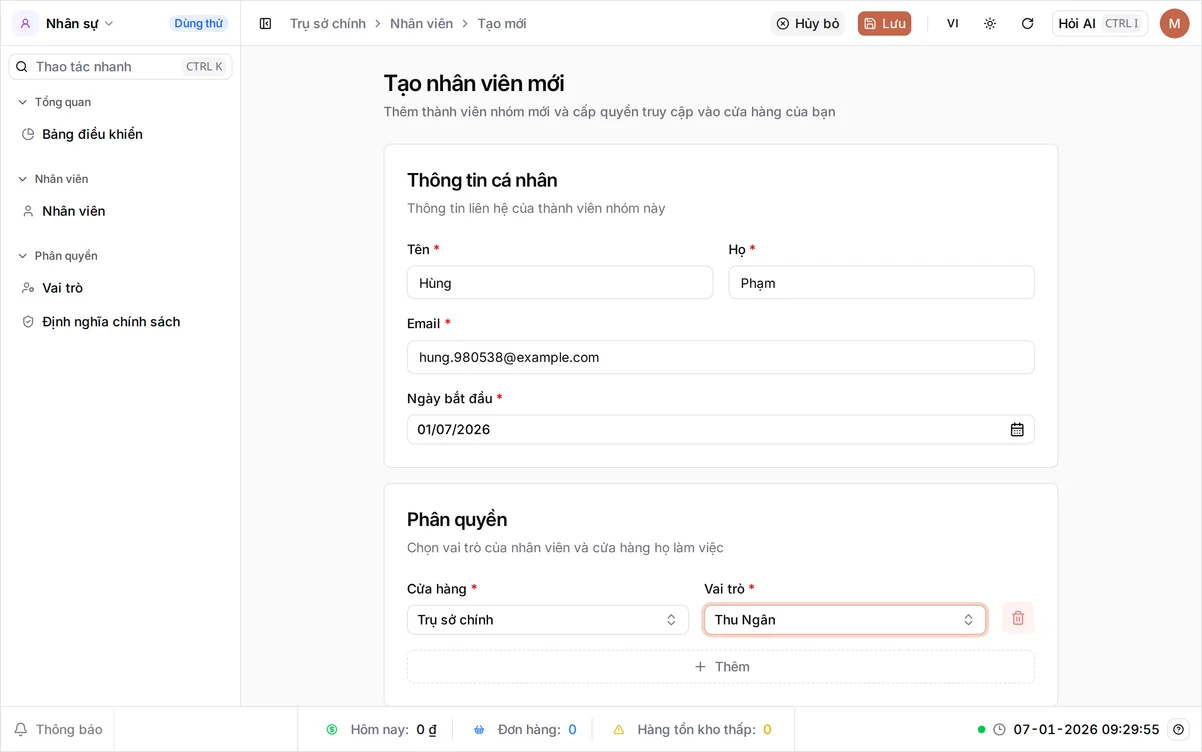Click the Email input field
Viewport: 1202px width, 752px height.
(720, 357)
